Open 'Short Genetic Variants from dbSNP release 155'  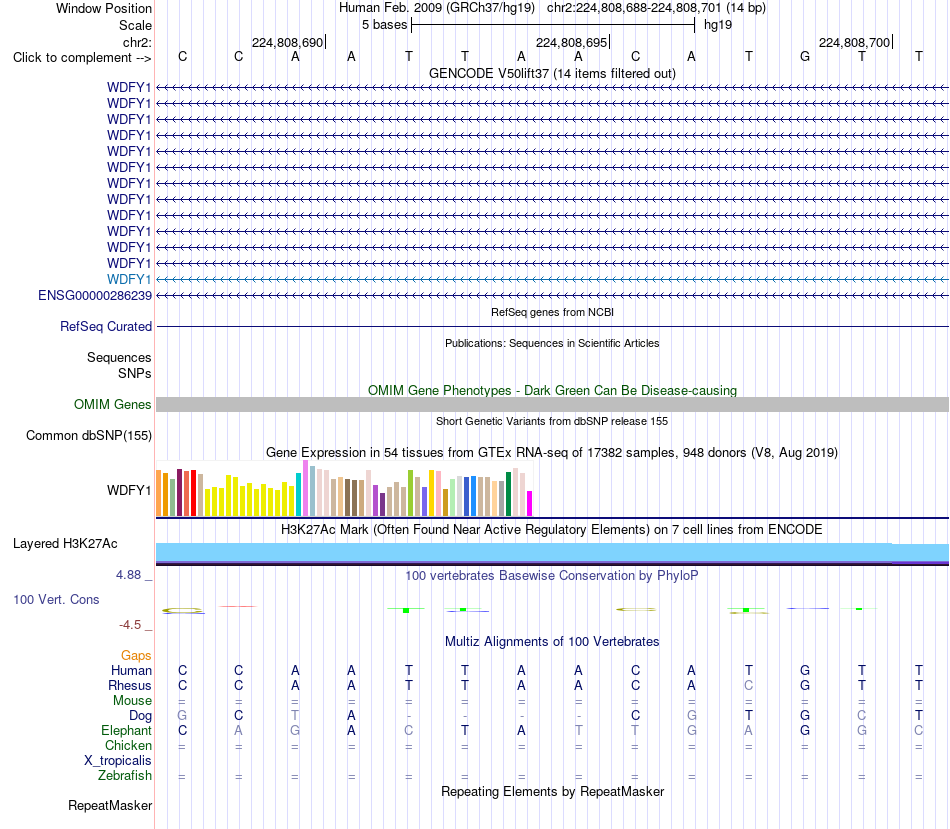click(x=552, y=421)
